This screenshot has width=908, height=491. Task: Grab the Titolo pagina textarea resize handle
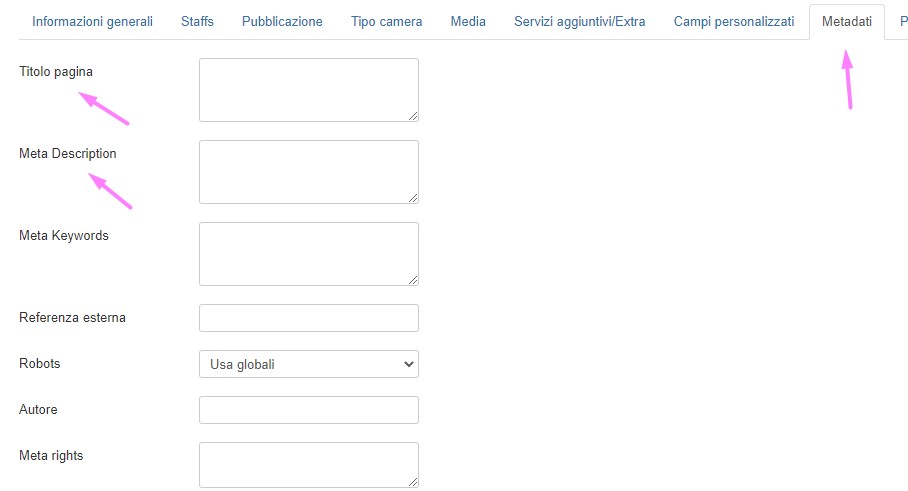pyautogui.click(x=413, y=116)
